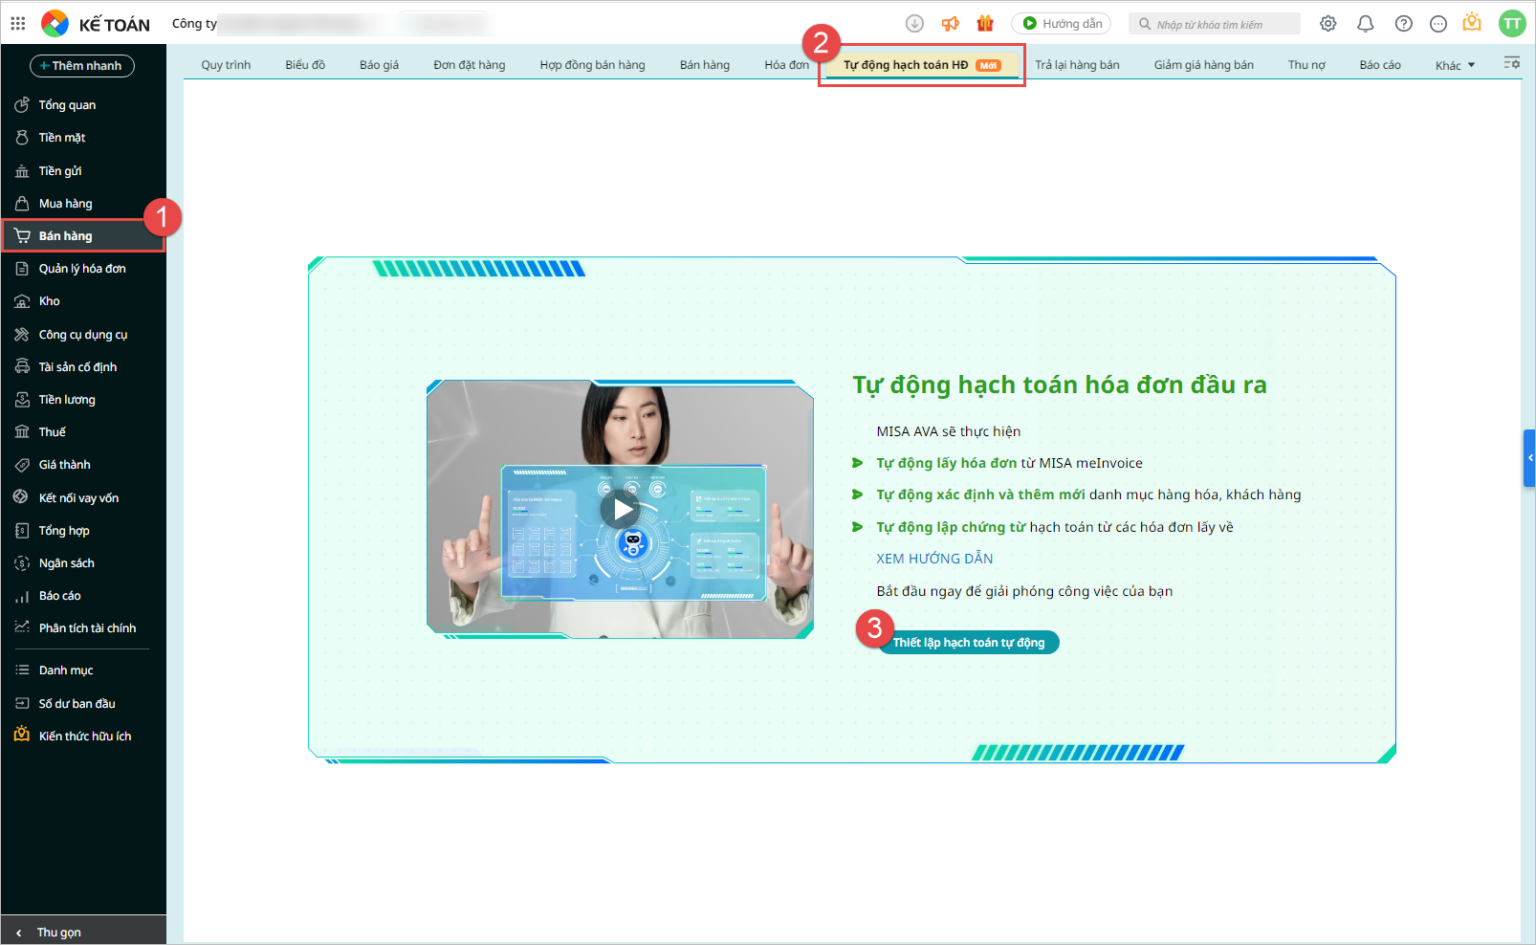The height and width of the screenshot is (945, 1536).
Task: Click the megaphone announcements icon
Action: click(950, 23)
